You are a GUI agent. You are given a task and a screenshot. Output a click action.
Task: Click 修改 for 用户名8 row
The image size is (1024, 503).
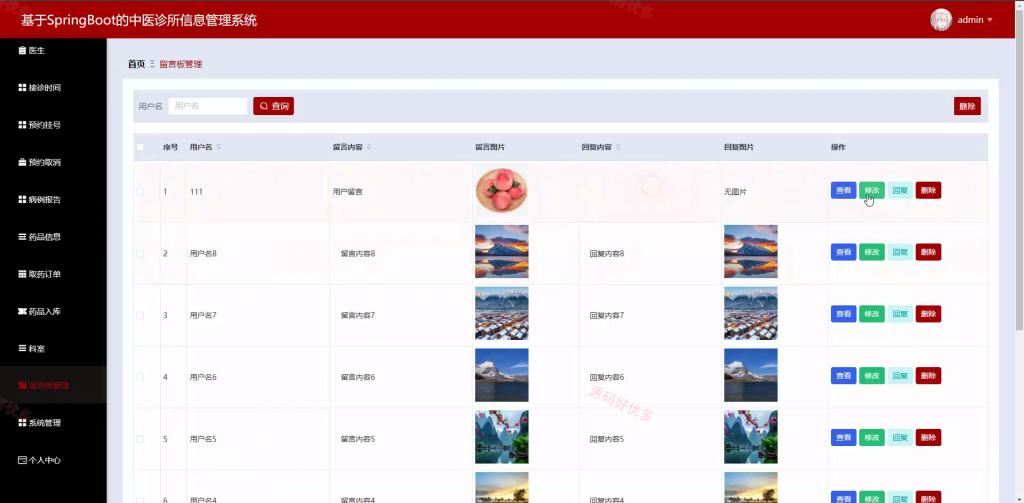tap(872, 252)
